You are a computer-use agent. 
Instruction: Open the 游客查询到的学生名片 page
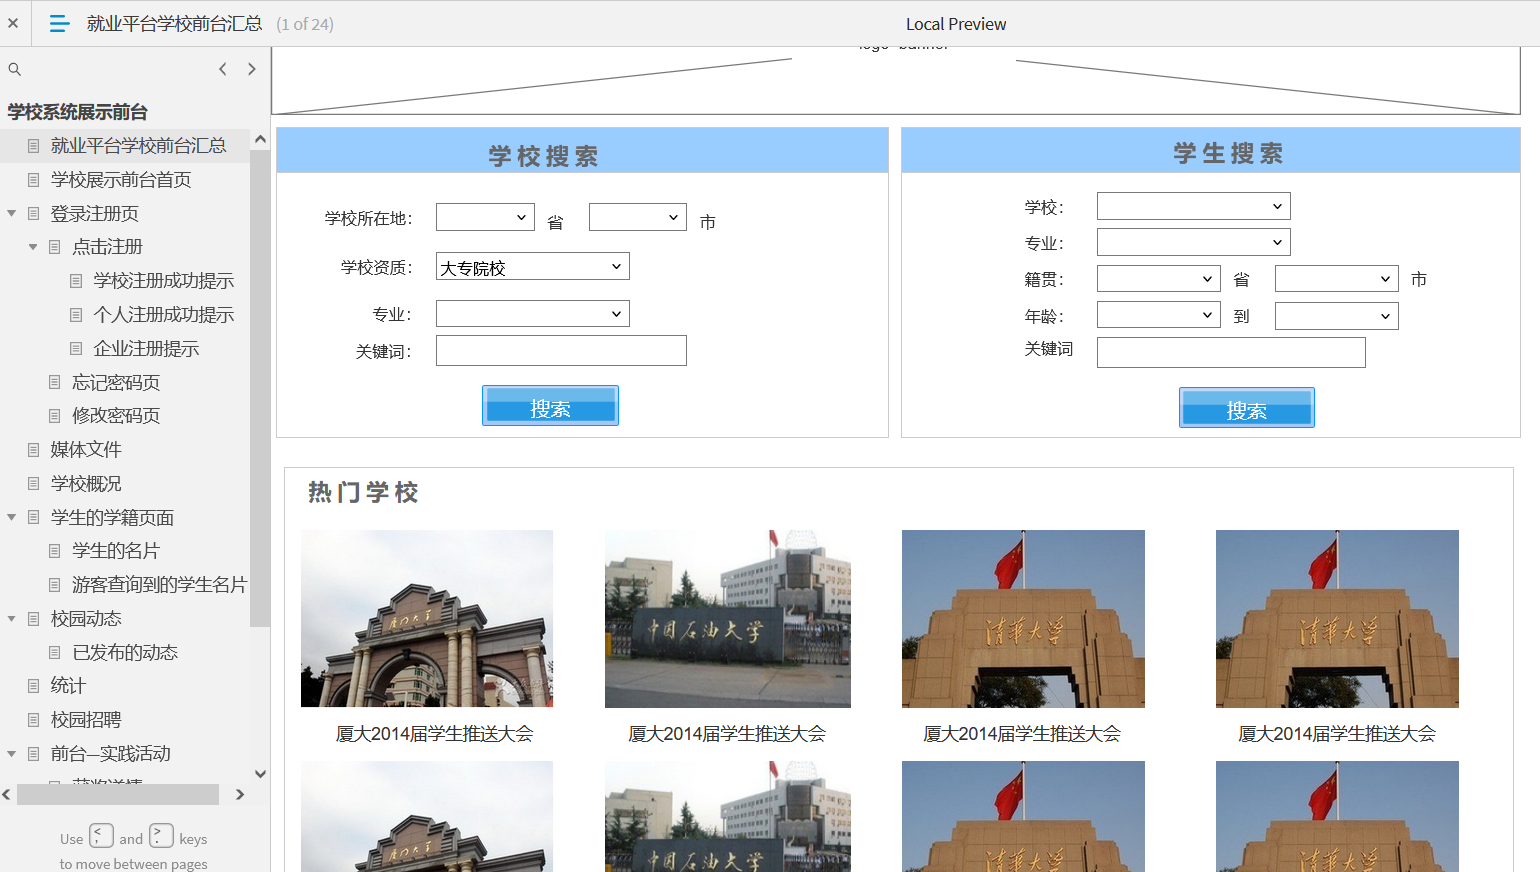tap(159, 585)
